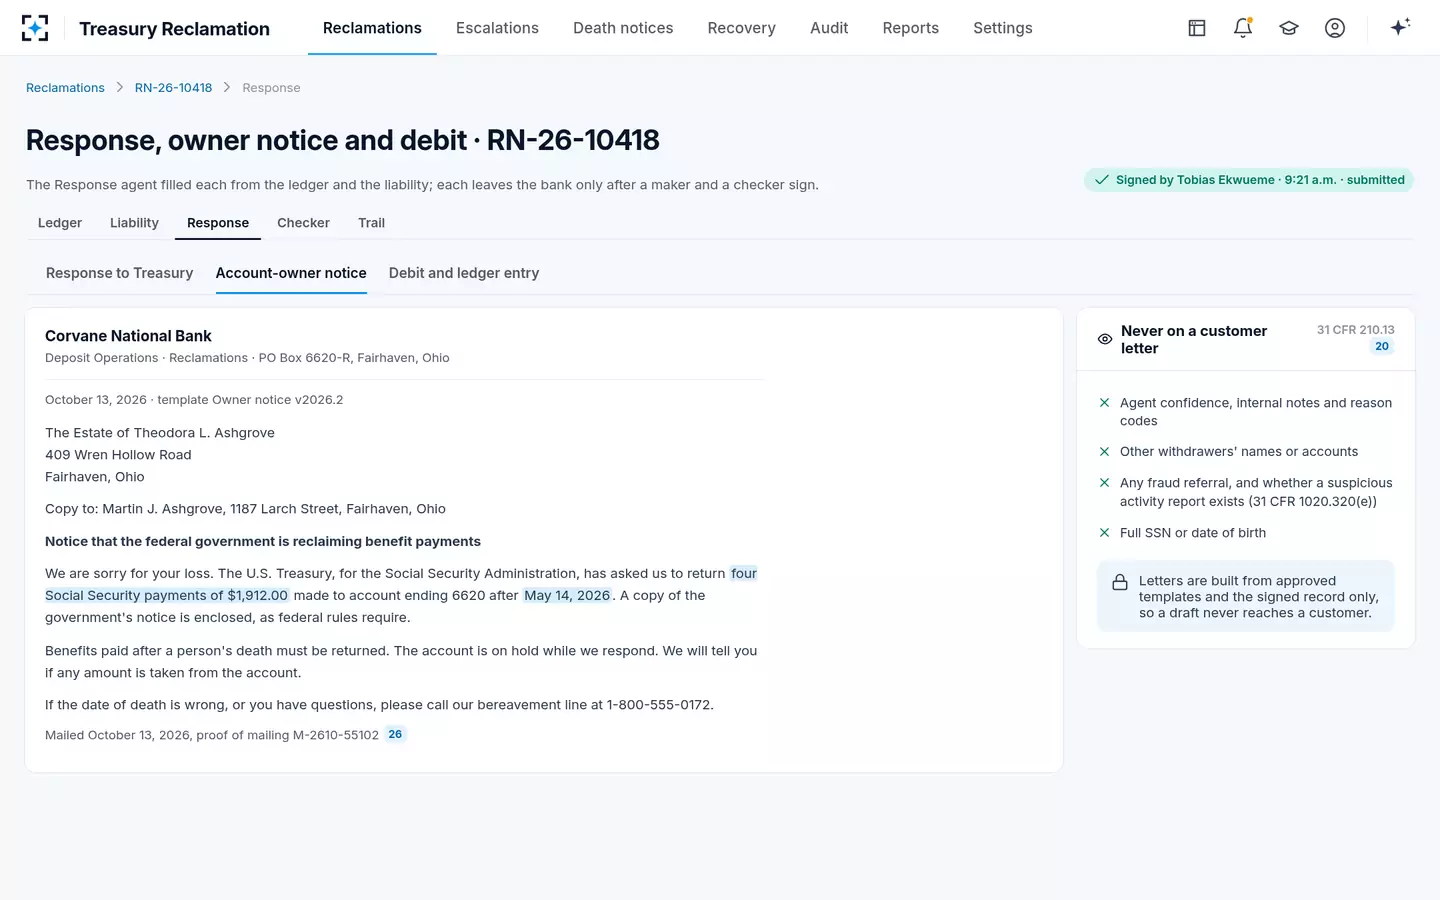The width and height of the screenshot is (1440, 900).
Task: Select the Response tab
Action: coord(218,223)
